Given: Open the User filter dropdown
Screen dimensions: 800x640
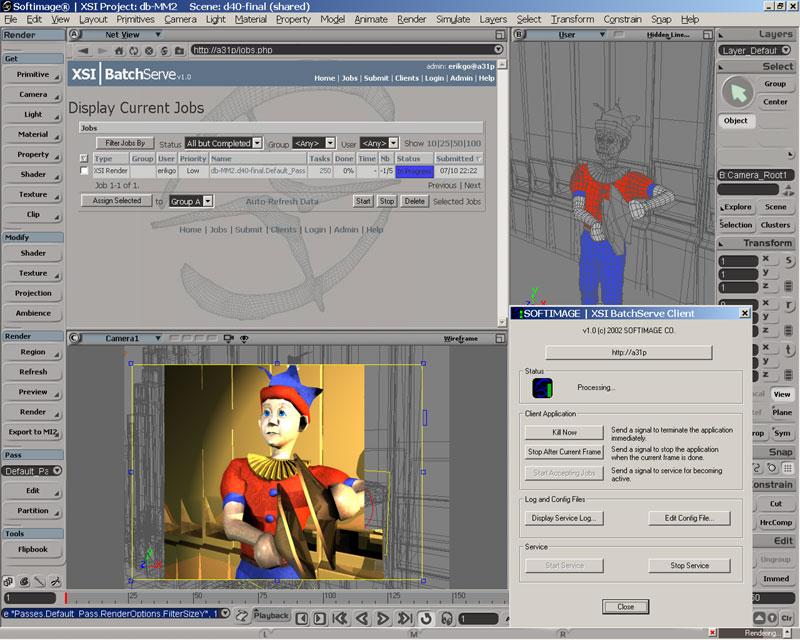Looking at the screenshot, I should 393,143.
